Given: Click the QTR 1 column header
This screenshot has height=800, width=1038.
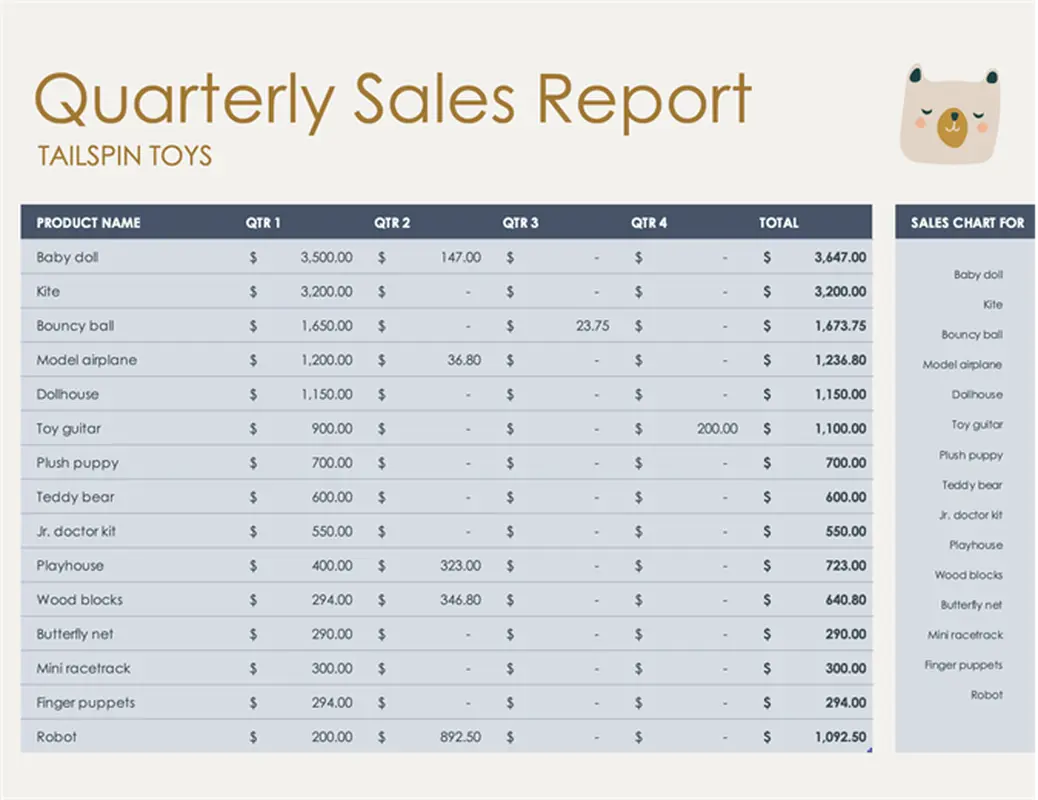Looking at the screenshot, I should [263, 223].
